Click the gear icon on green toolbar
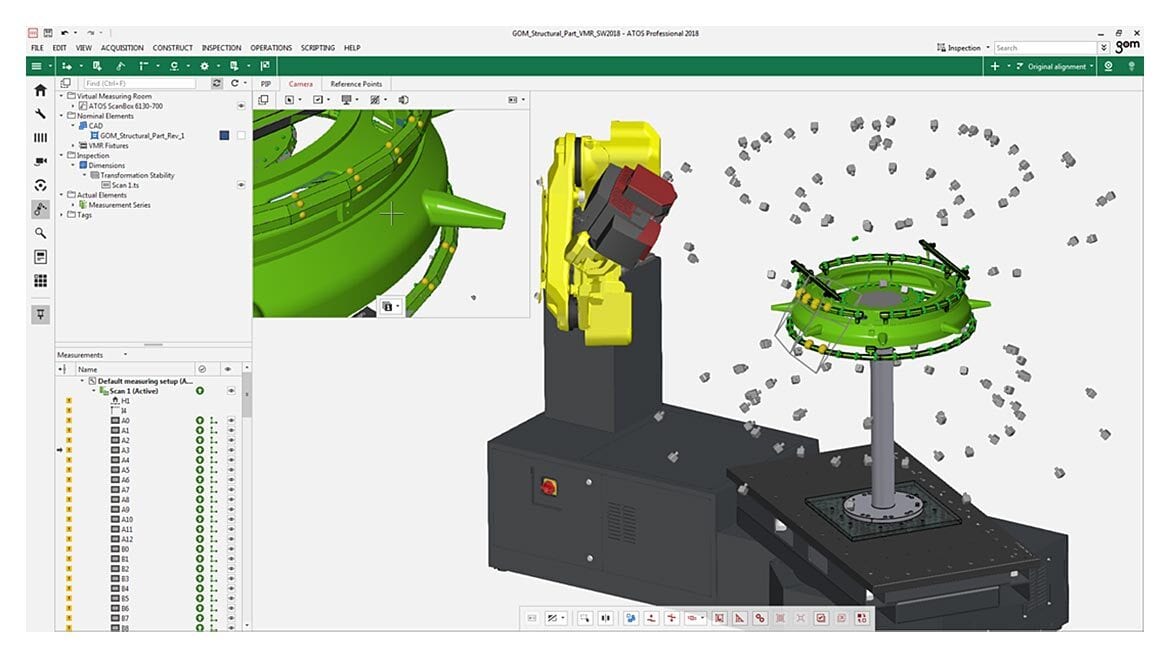Image resolution: width=1170 pixels, height=658 pixels. [x=204, y=66]
